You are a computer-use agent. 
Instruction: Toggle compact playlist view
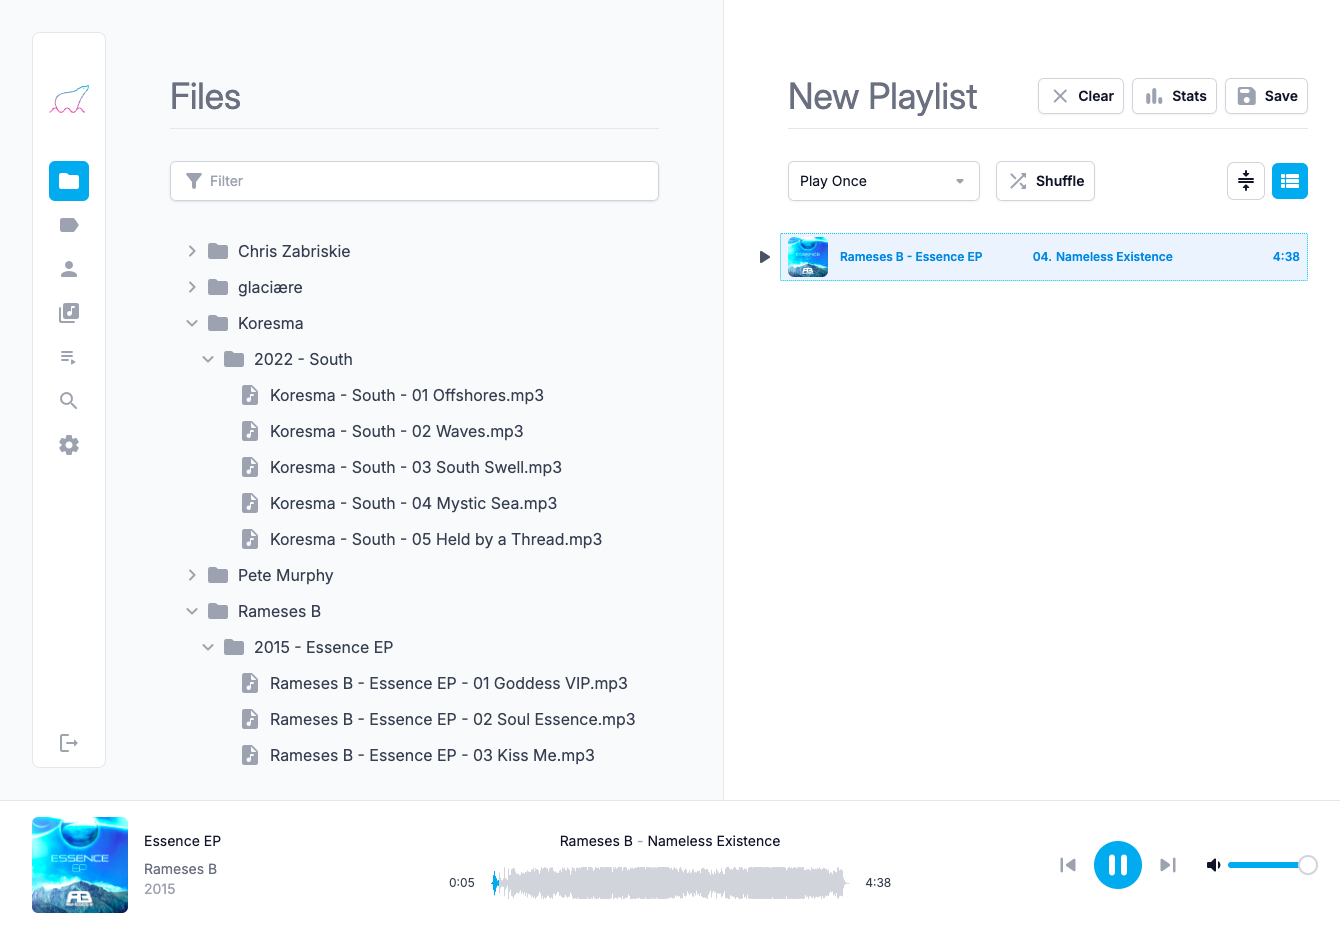point(1246,181)
